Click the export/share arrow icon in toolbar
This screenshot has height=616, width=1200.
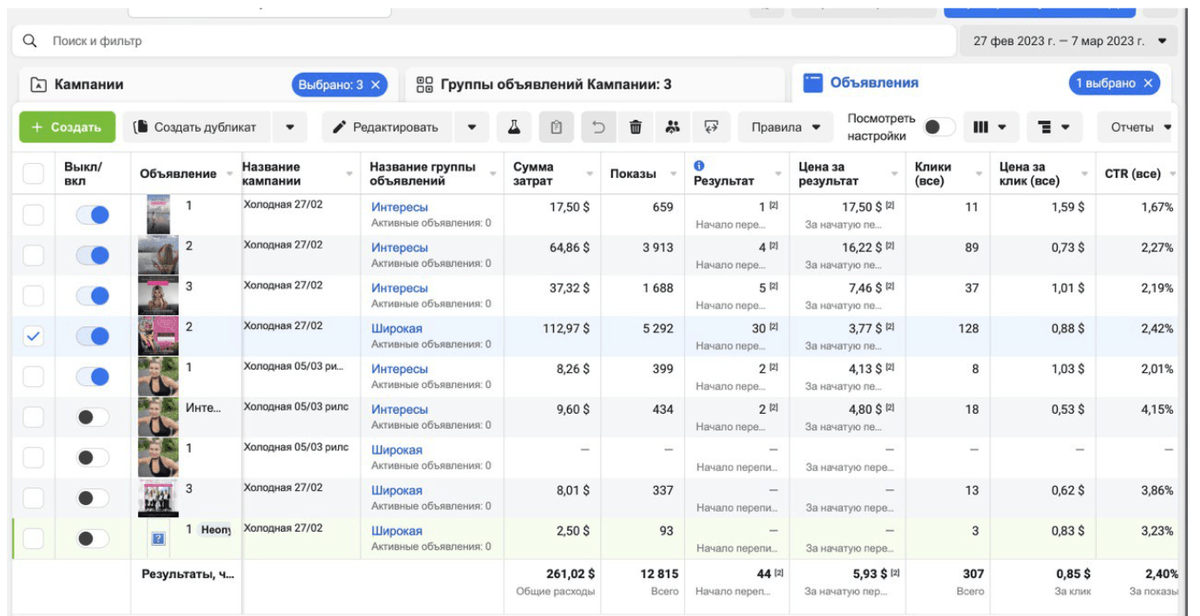point(711,127)
